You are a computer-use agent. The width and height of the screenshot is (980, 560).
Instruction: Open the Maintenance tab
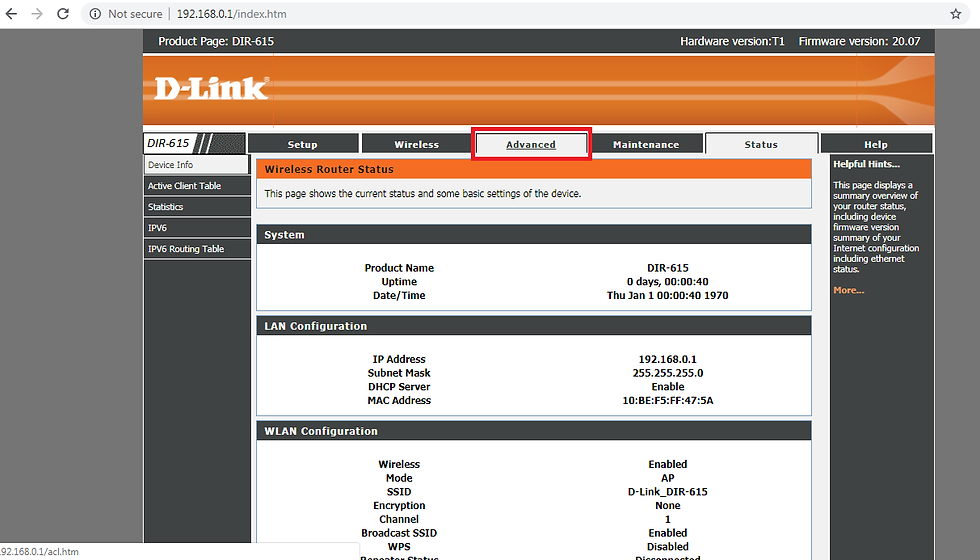tap(646, 144)
